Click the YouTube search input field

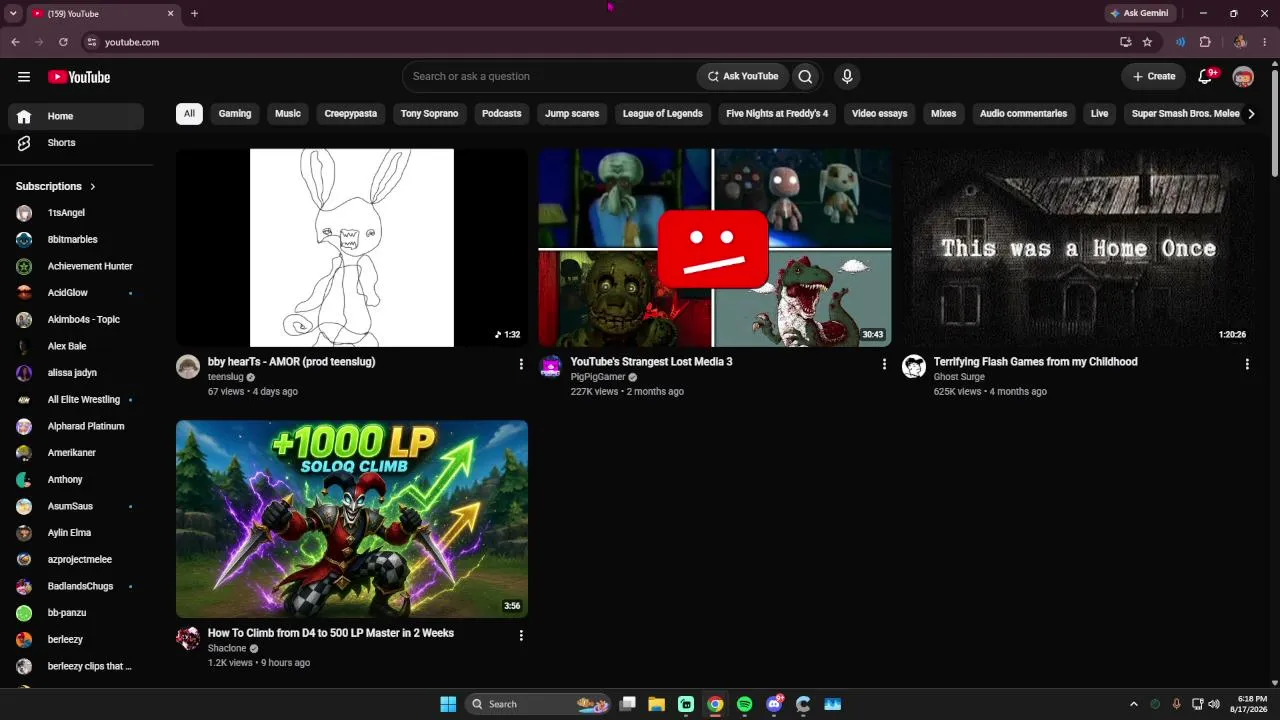click(x=550, y=76)
